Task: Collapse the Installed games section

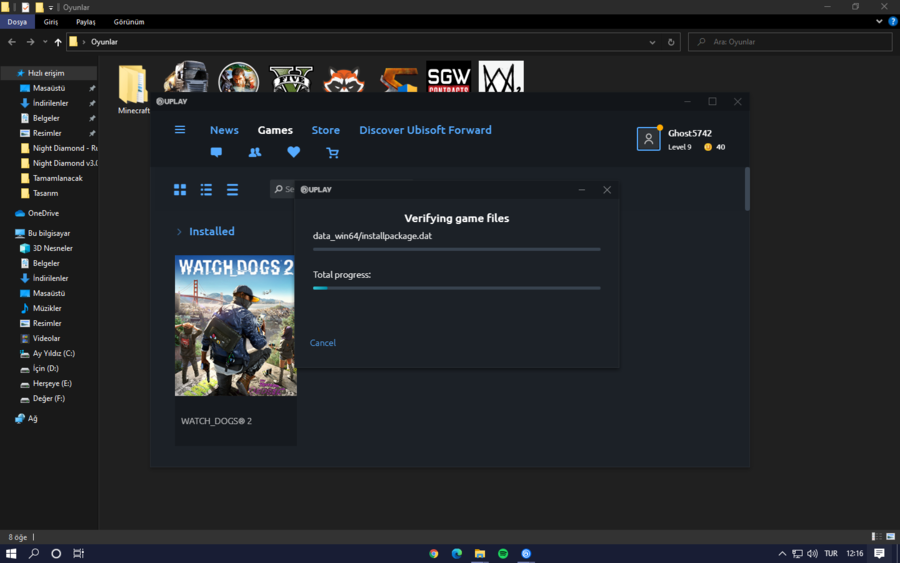Action: pos(180,232)
